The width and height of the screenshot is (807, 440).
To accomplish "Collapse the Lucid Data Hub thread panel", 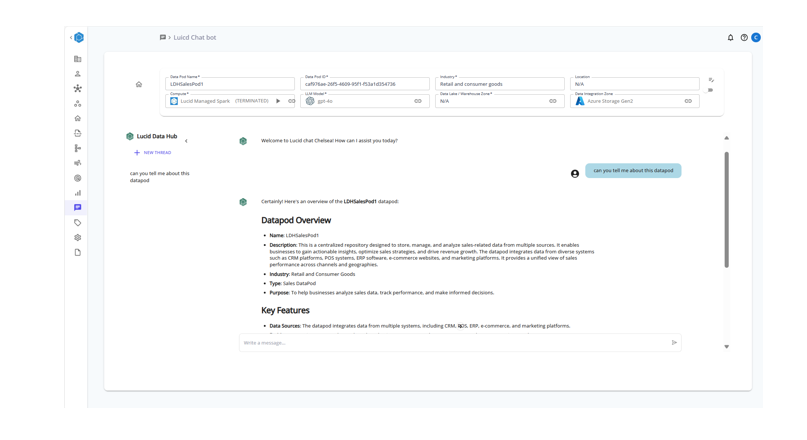I will tap(186, 141).
